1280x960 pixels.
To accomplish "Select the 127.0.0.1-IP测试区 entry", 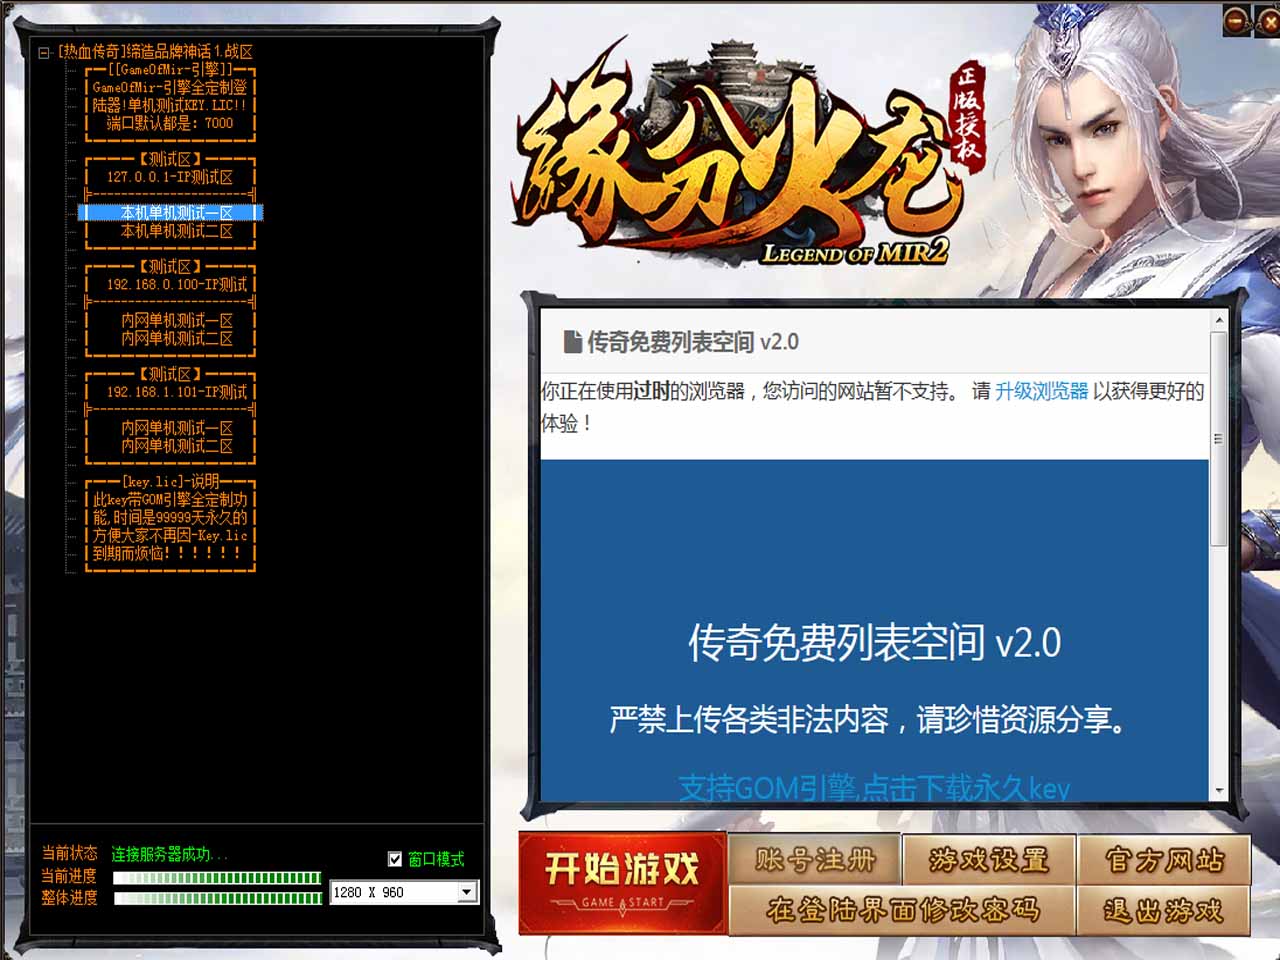I will (170, 177).
